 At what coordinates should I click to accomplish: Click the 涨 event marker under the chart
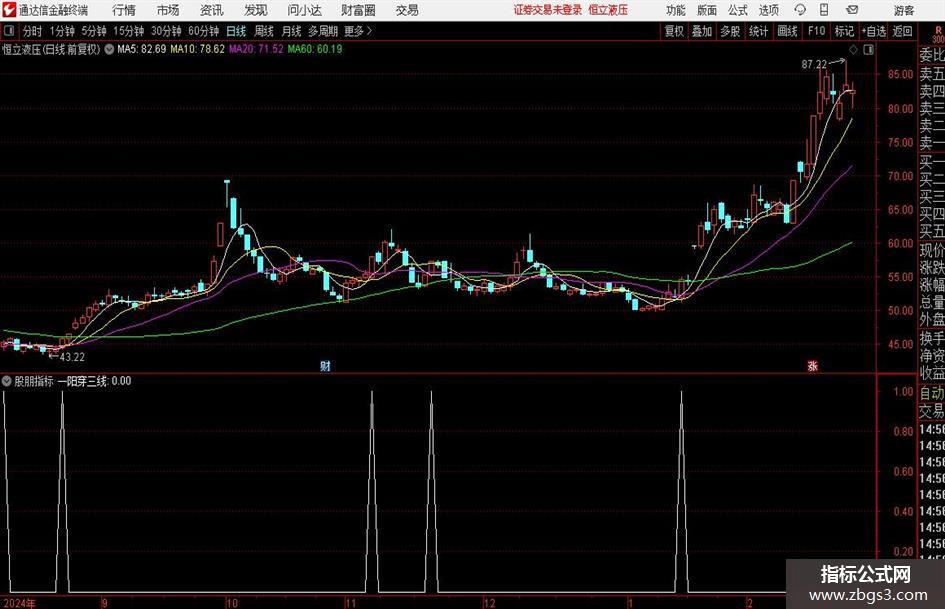tap(812, 365)
